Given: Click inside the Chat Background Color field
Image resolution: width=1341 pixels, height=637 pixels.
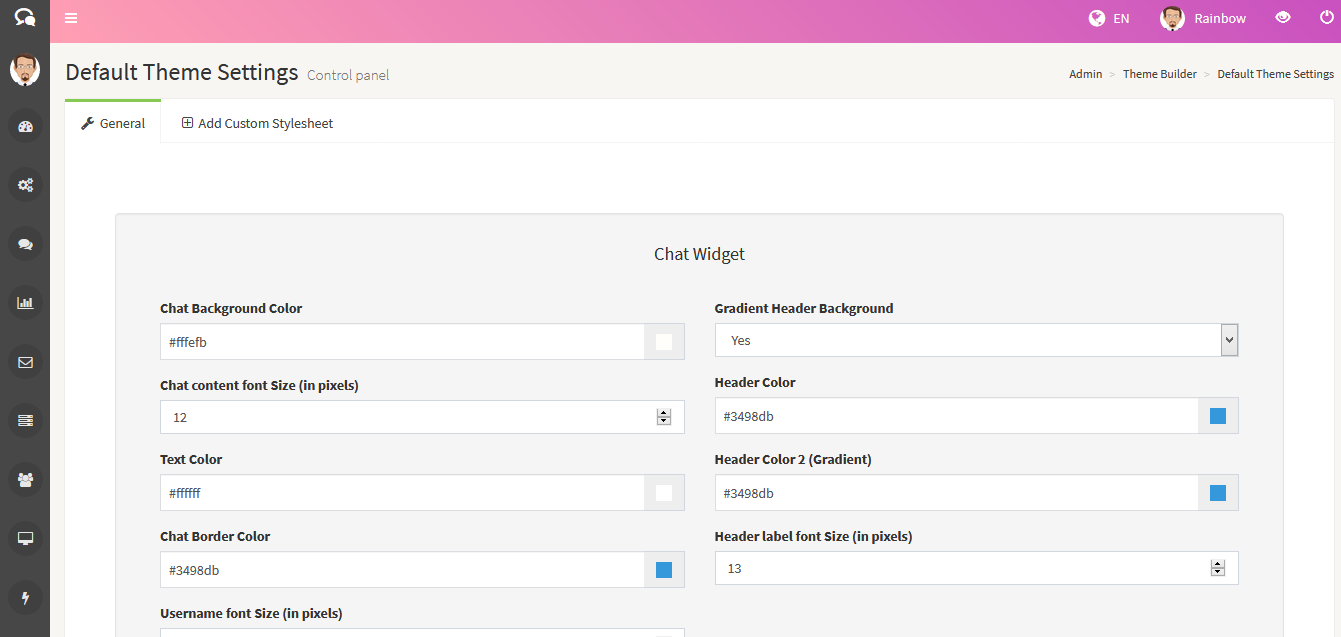Looking at the screenshot, I should tap(400, 341).
